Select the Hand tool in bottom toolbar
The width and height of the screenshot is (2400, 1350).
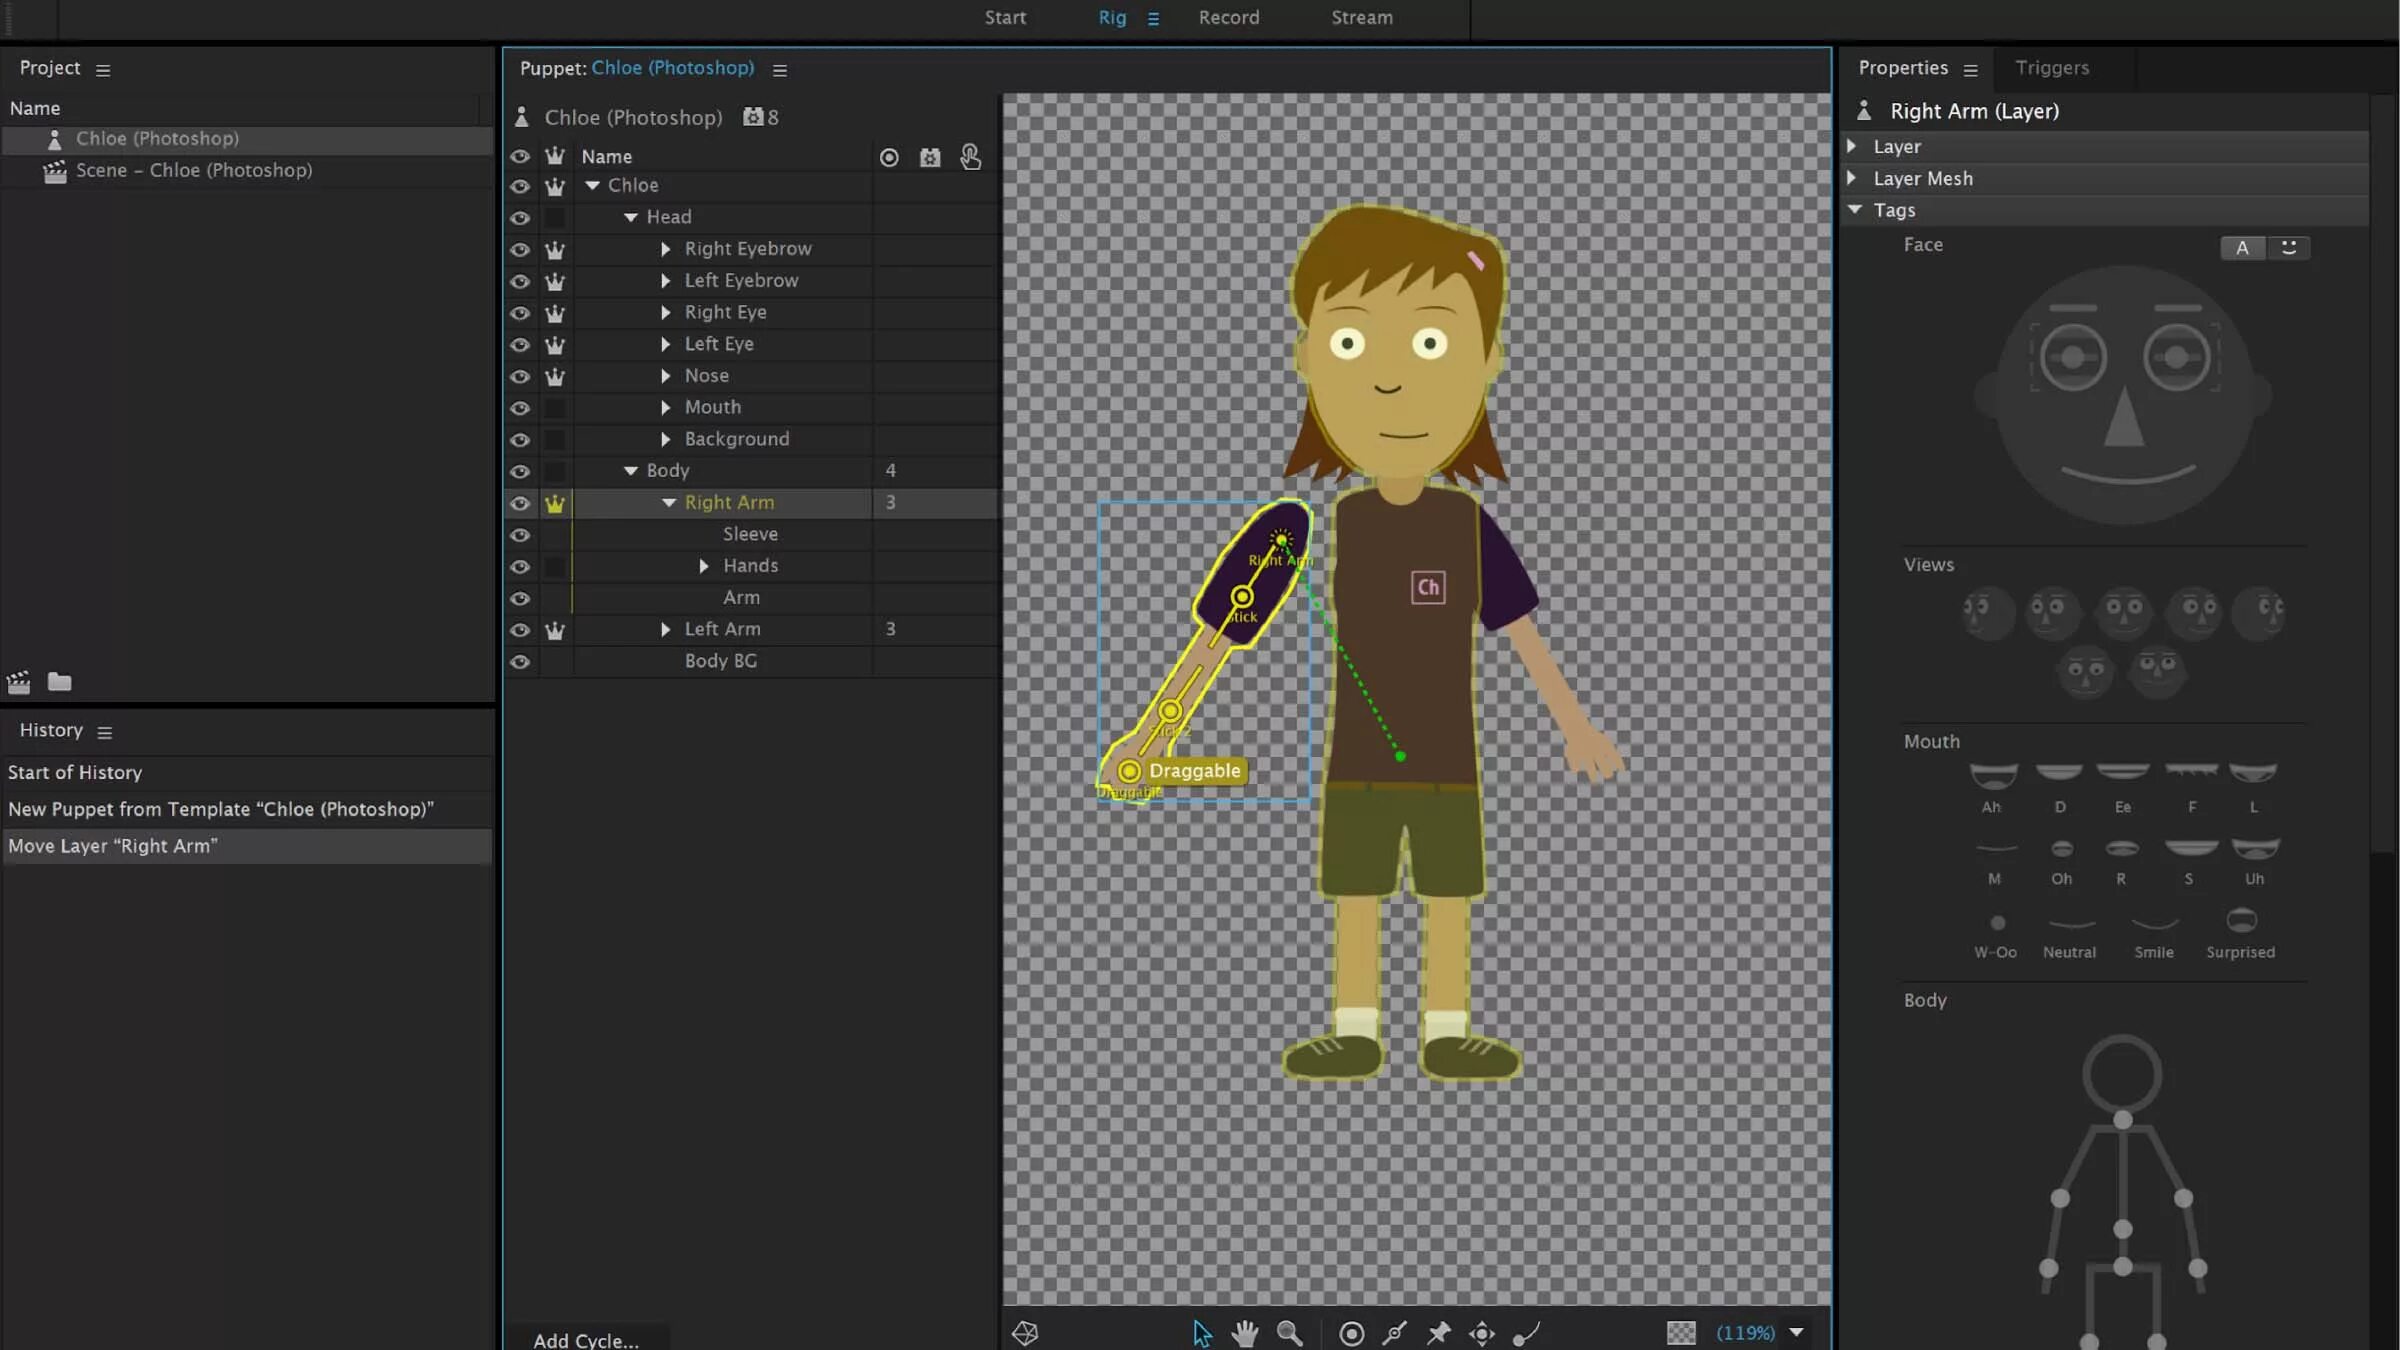tap(1245, 1333)
